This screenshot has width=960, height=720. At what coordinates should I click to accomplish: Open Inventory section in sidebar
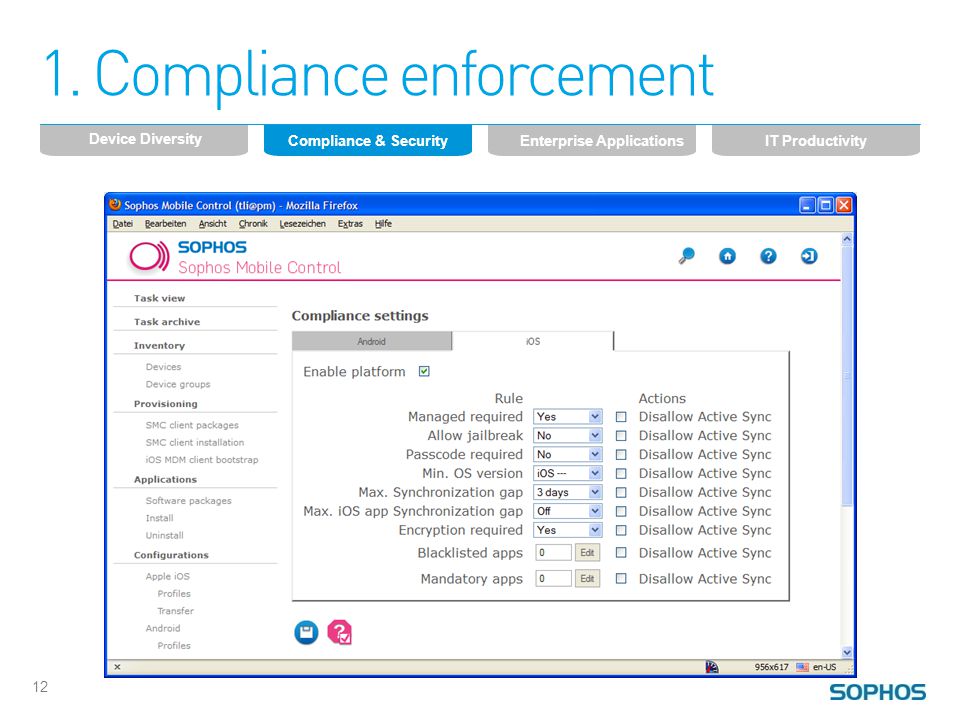coord(159,345)
